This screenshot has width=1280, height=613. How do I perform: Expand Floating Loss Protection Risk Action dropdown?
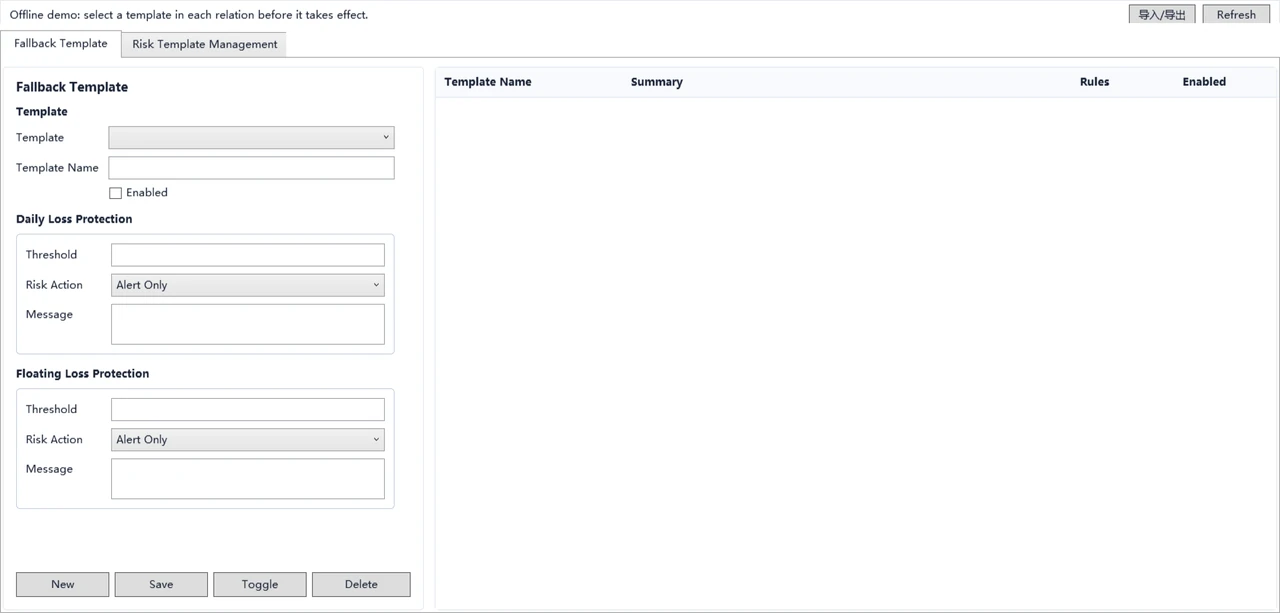(x=248, y=440)
